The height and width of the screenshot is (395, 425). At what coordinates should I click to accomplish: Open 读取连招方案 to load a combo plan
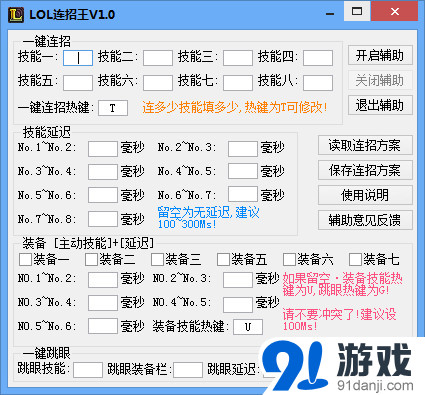pos(365,145)
